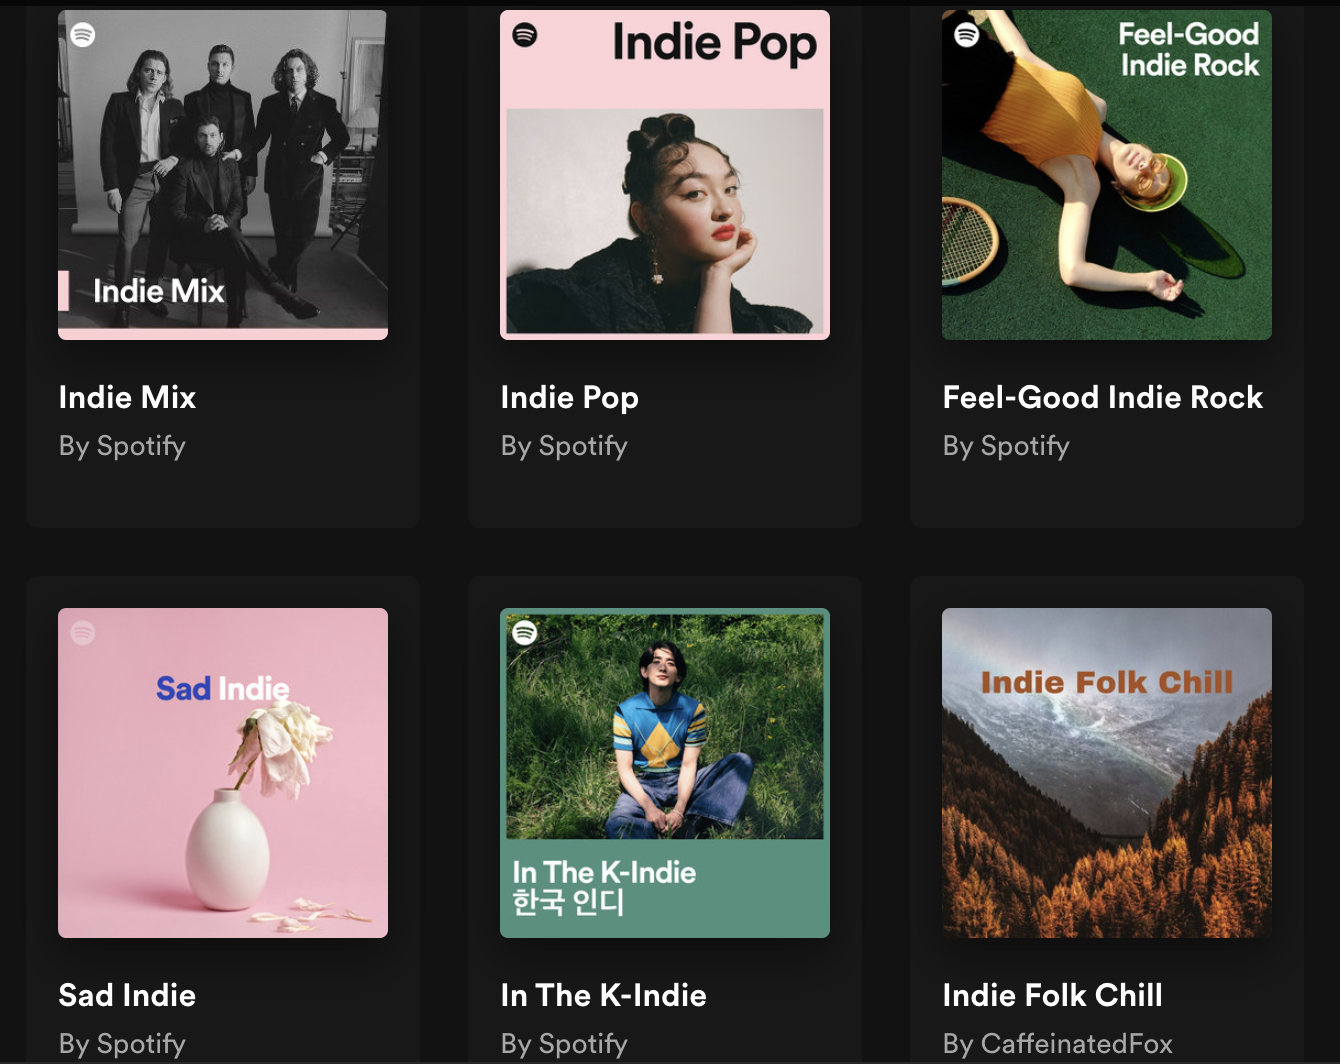1340x1064 pixels.
Task: Click Spotify logo on In The K-Indie cover
Action: (x=525, y=632)
